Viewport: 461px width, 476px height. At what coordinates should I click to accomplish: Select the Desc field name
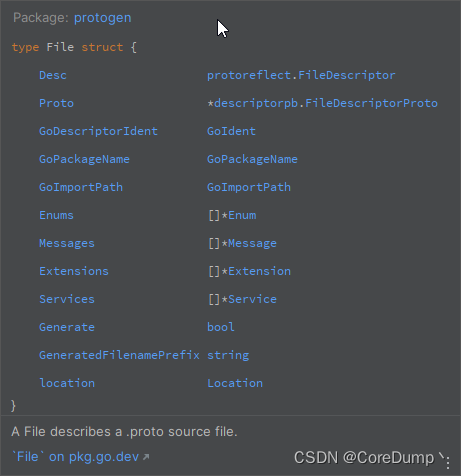(53, 75)
